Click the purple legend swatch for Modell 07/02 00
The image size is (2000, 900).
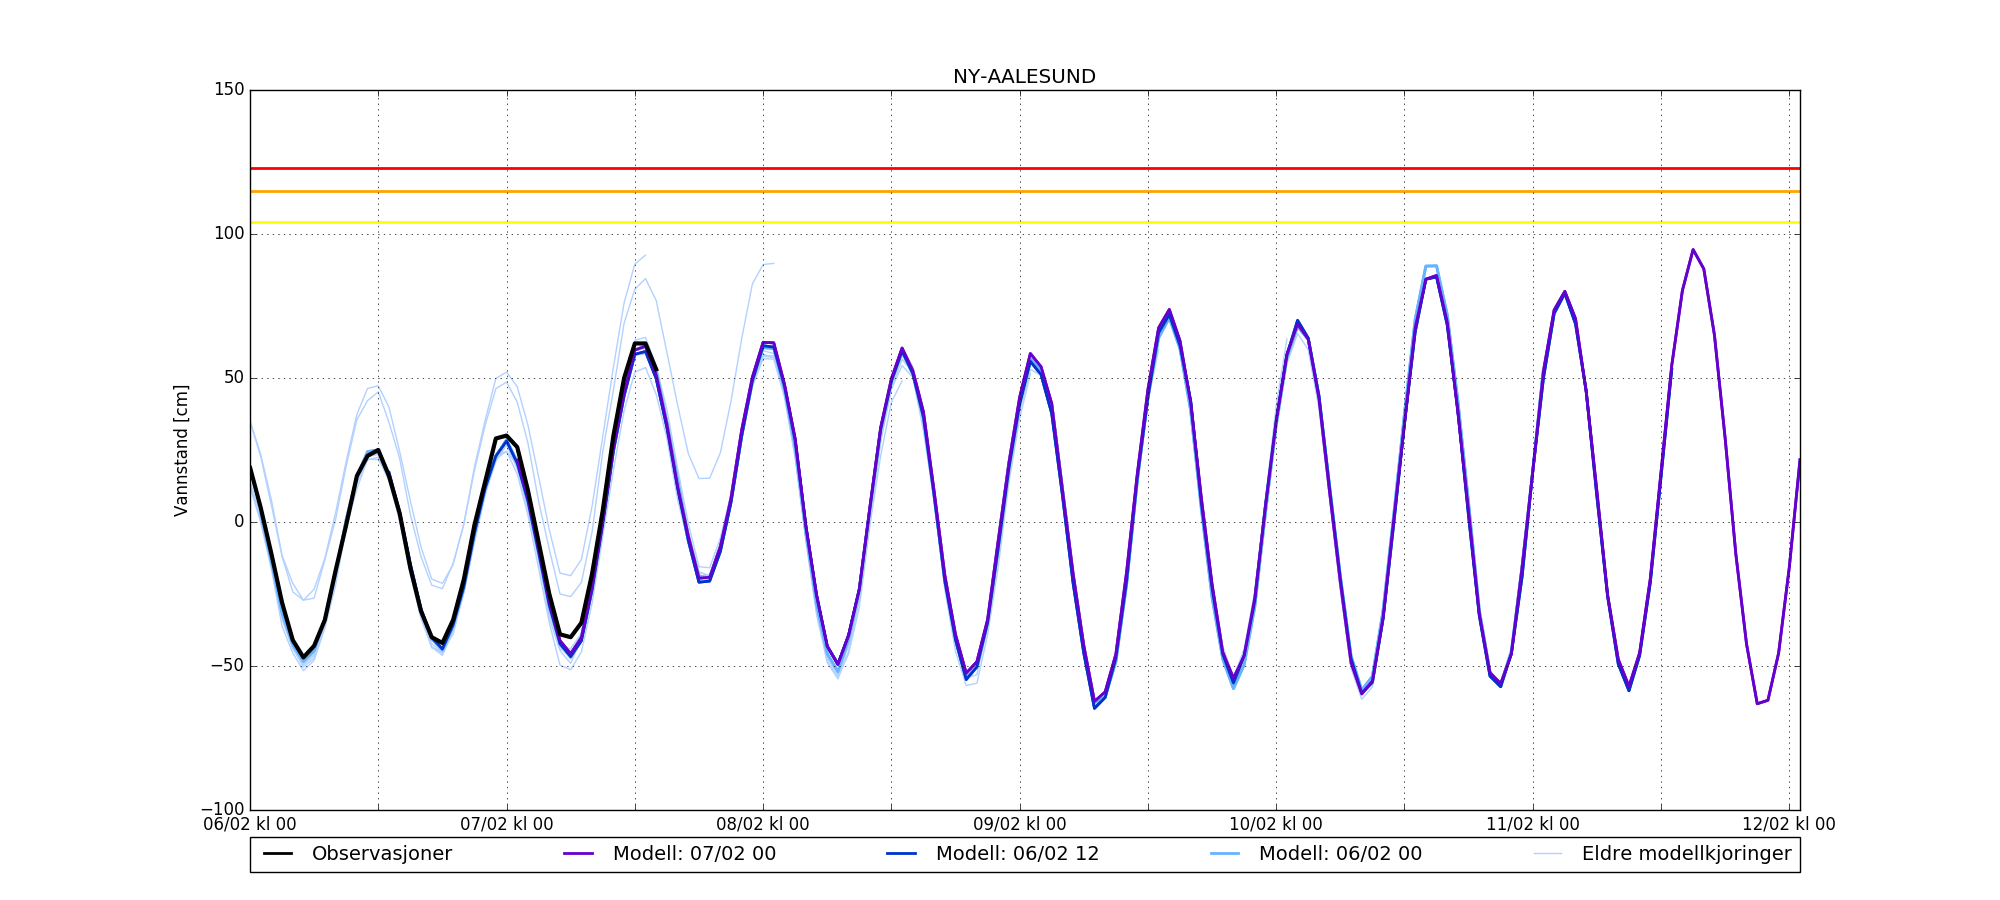[x=579, y=854]
